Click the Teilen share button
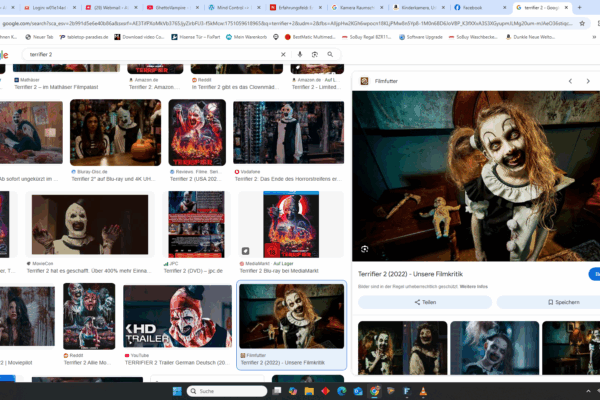 point(425,302)
